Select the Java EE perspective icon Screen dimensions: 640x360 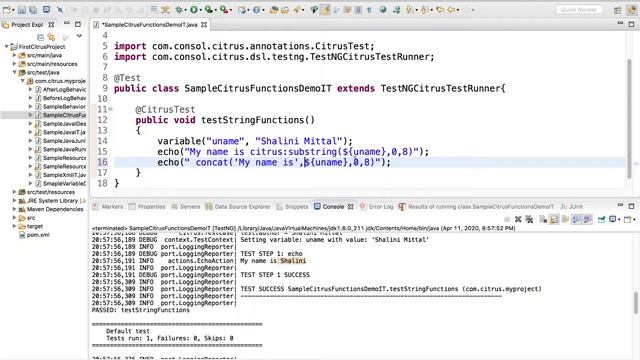631,10
